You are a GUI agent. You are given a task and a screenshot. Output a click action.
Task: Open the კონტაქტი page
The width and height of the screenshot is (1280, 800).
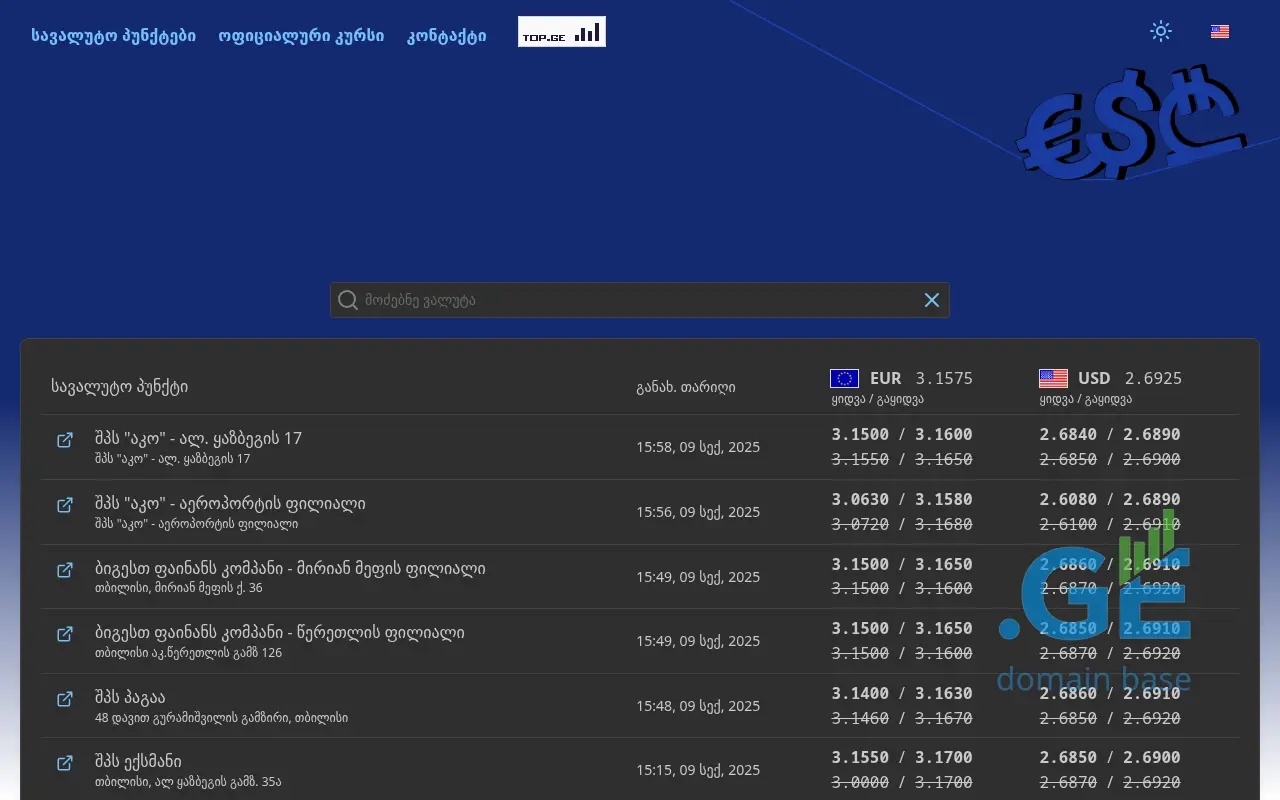[446, 36]
